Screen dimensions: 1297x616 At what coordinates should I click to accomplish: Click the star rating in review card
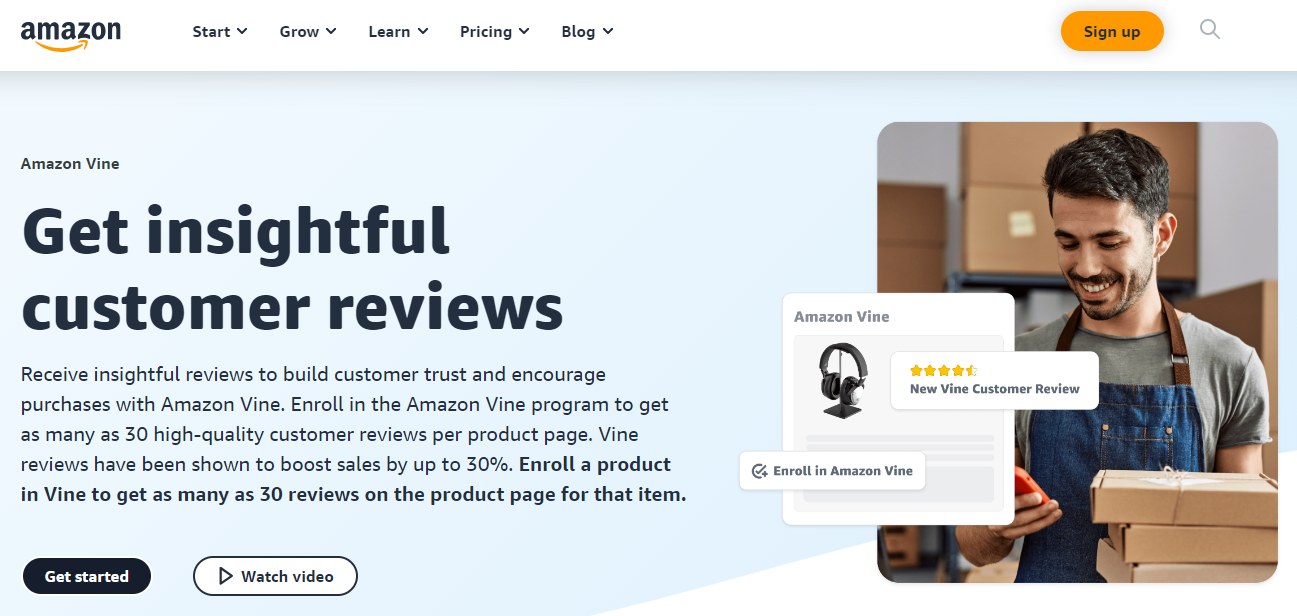pyautogui.click(x=943, y=370)
